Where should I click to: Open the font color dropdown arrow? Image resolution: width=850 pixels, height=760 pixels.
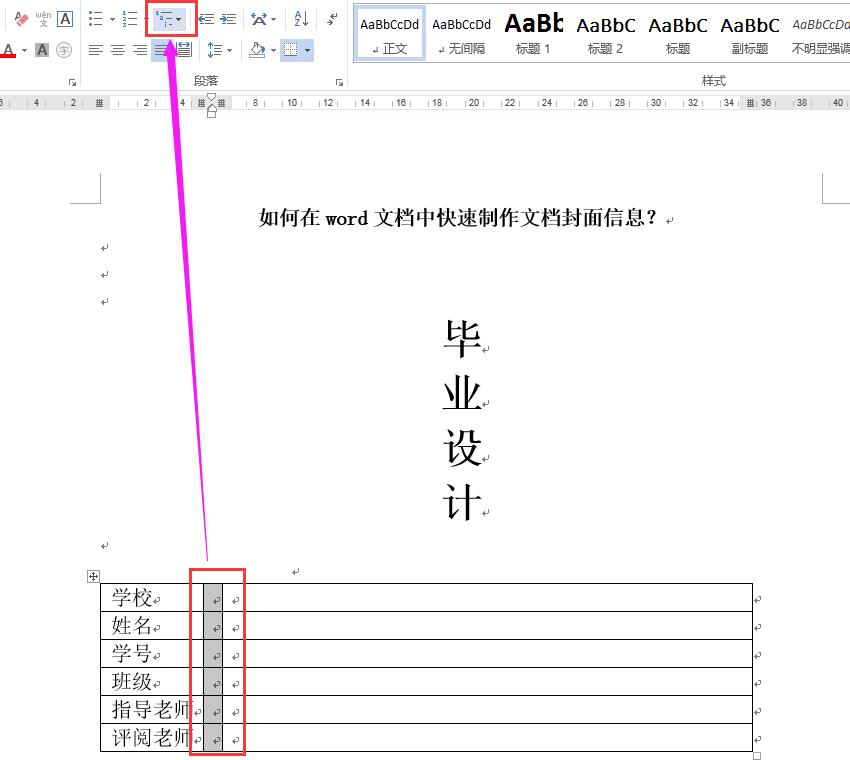click(x=23, y=49)
